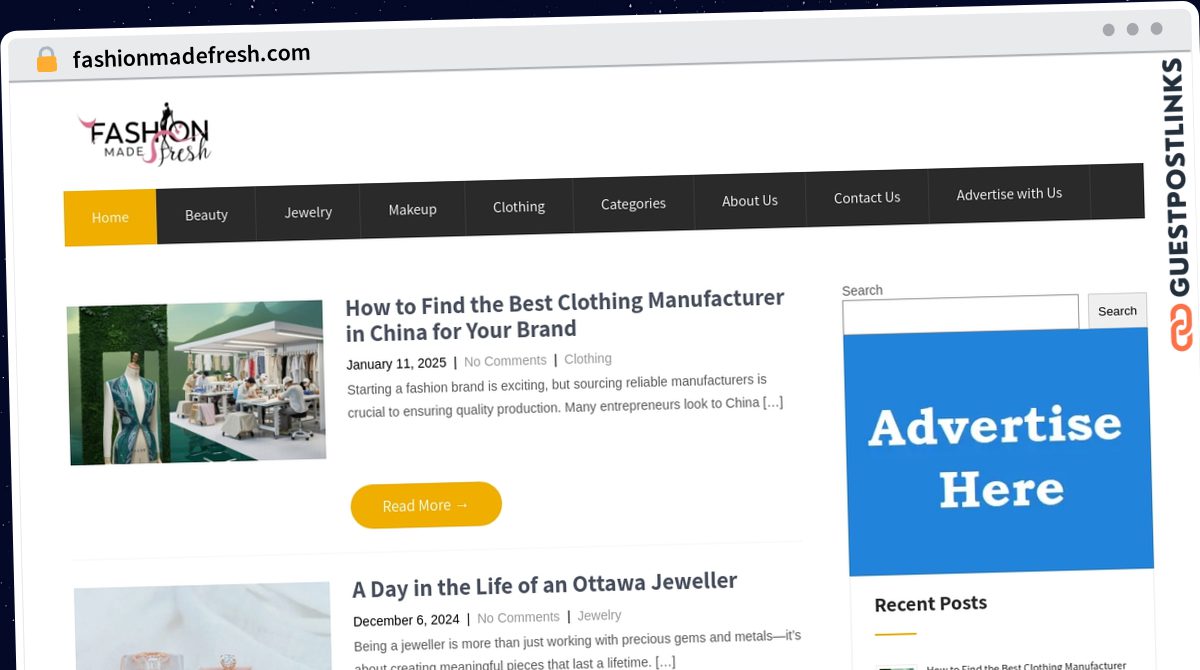
Task: Go to the Jewelry section
Action: click(308, 212)
